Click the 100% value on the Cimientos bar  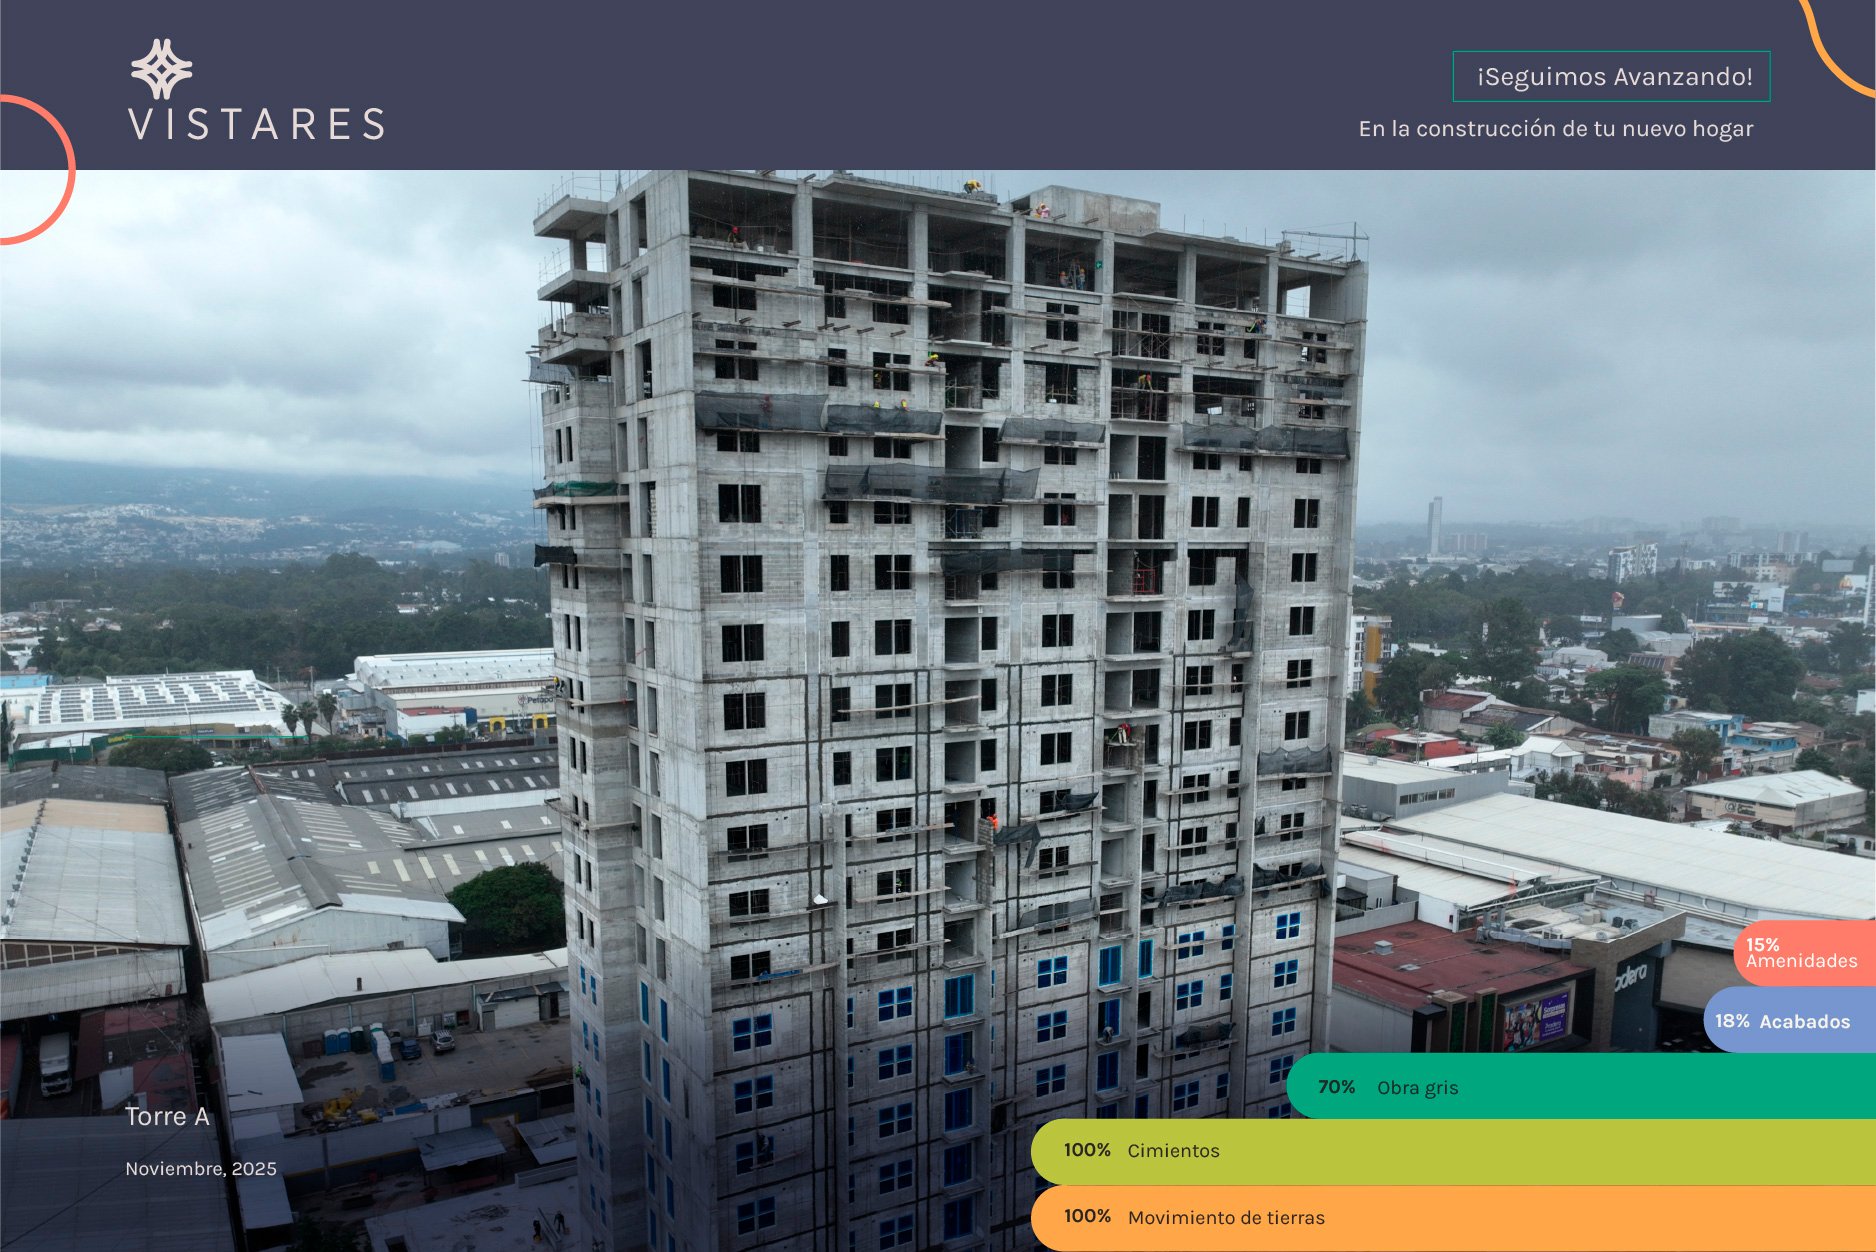[x=1087, y=1150]
